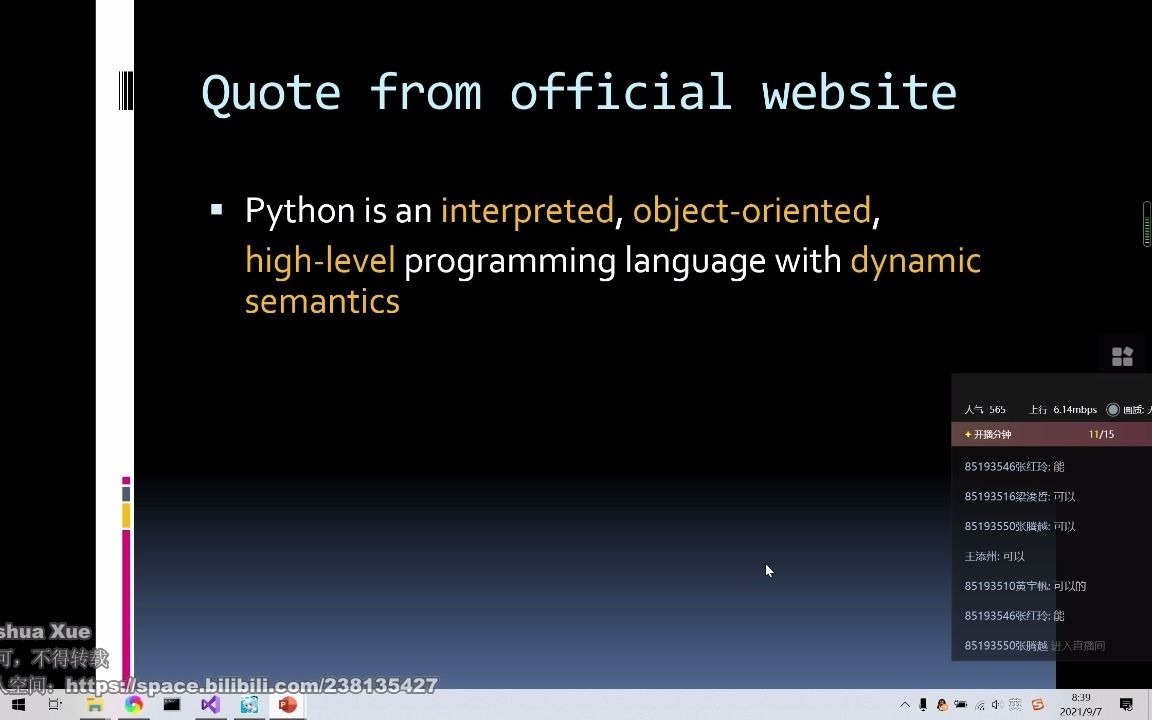Open the Windows Start menu
The width and height of the screenshot is (1152, 720).
[x=18, y=705]
